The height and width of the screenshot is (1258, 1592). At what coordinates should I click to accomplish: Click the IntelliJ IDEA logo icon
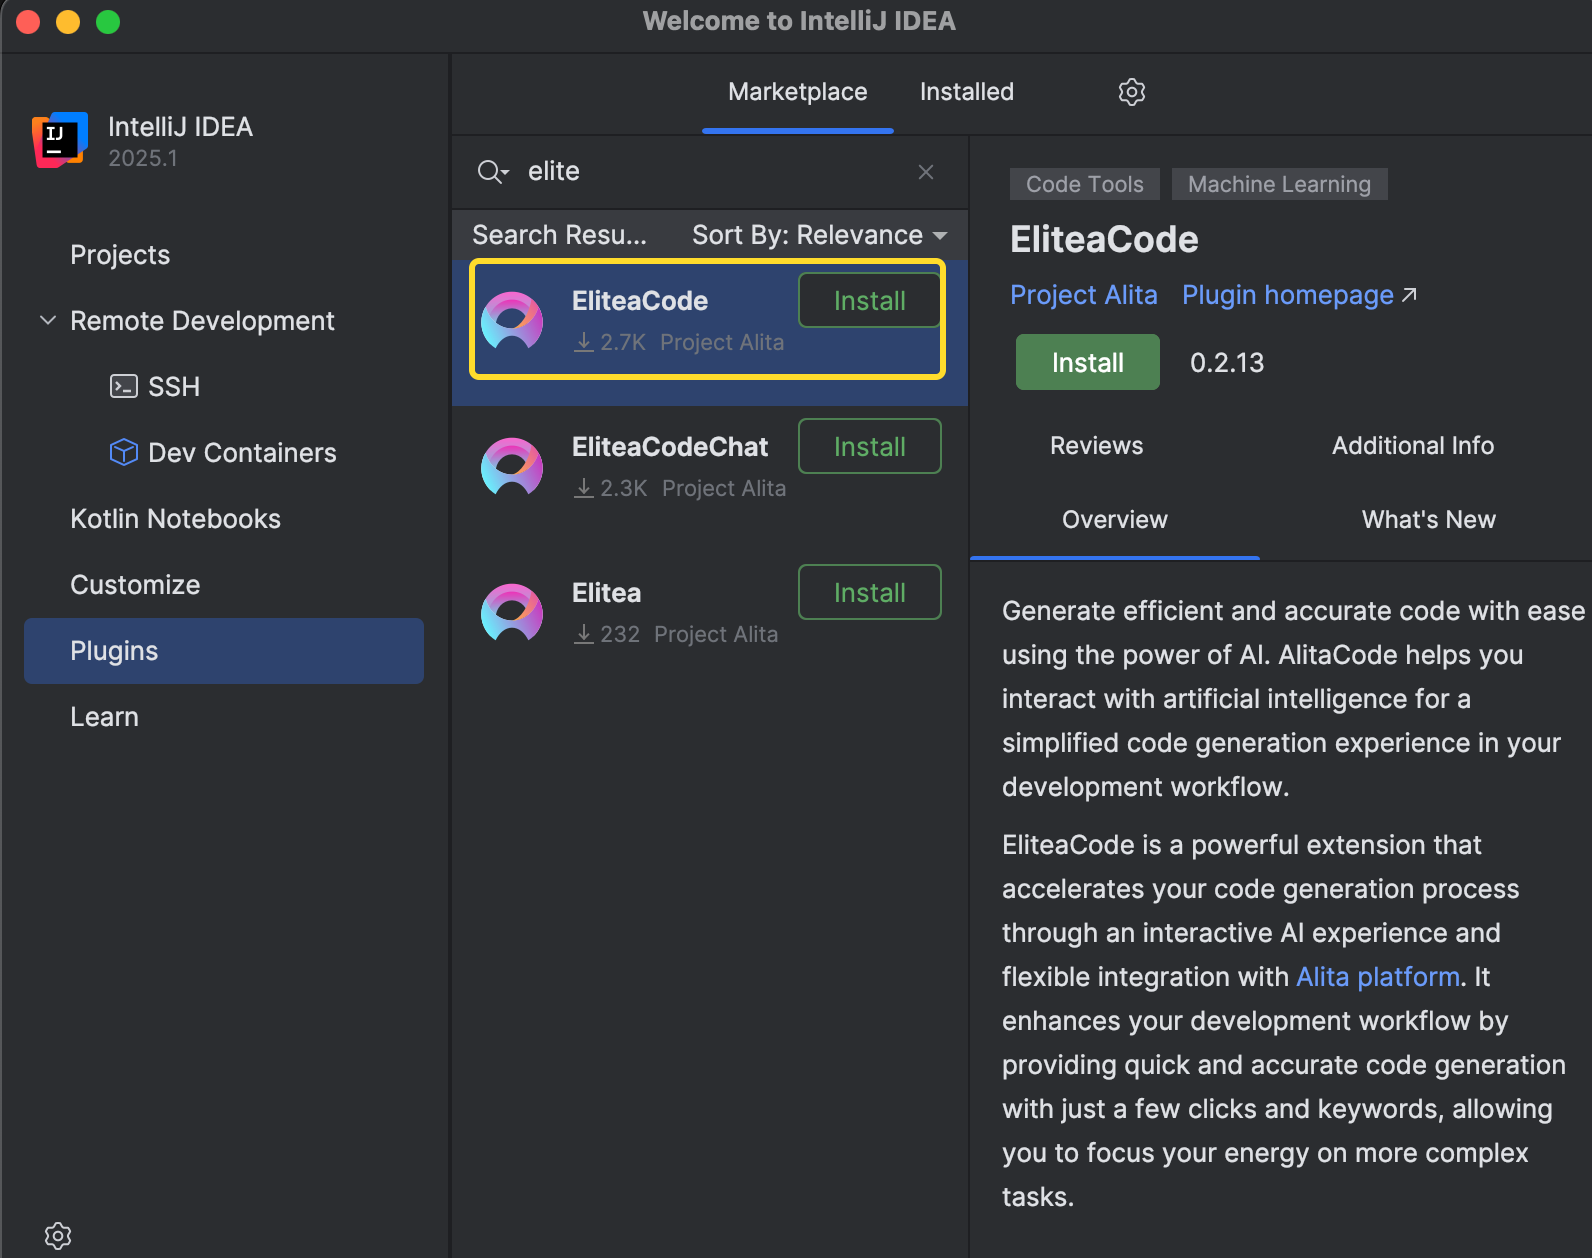(x=60, y=140)
